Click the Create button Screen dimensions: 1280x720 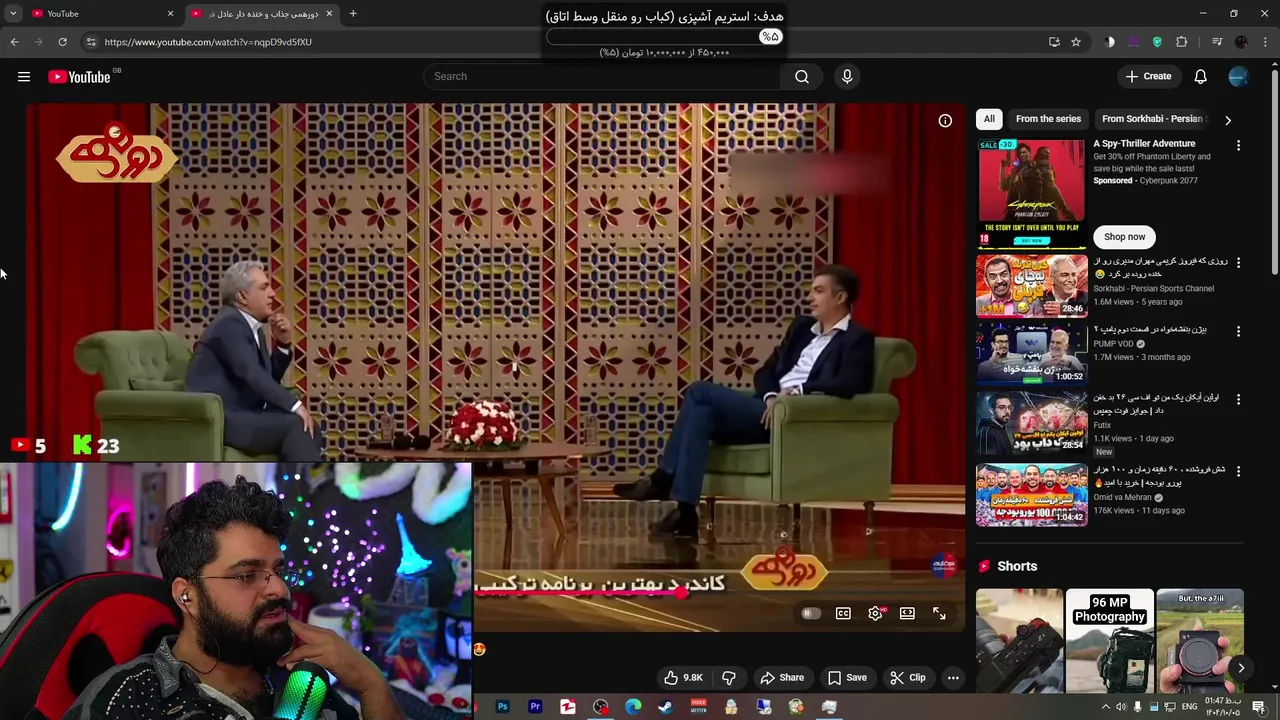click(x=1148, y=77)
